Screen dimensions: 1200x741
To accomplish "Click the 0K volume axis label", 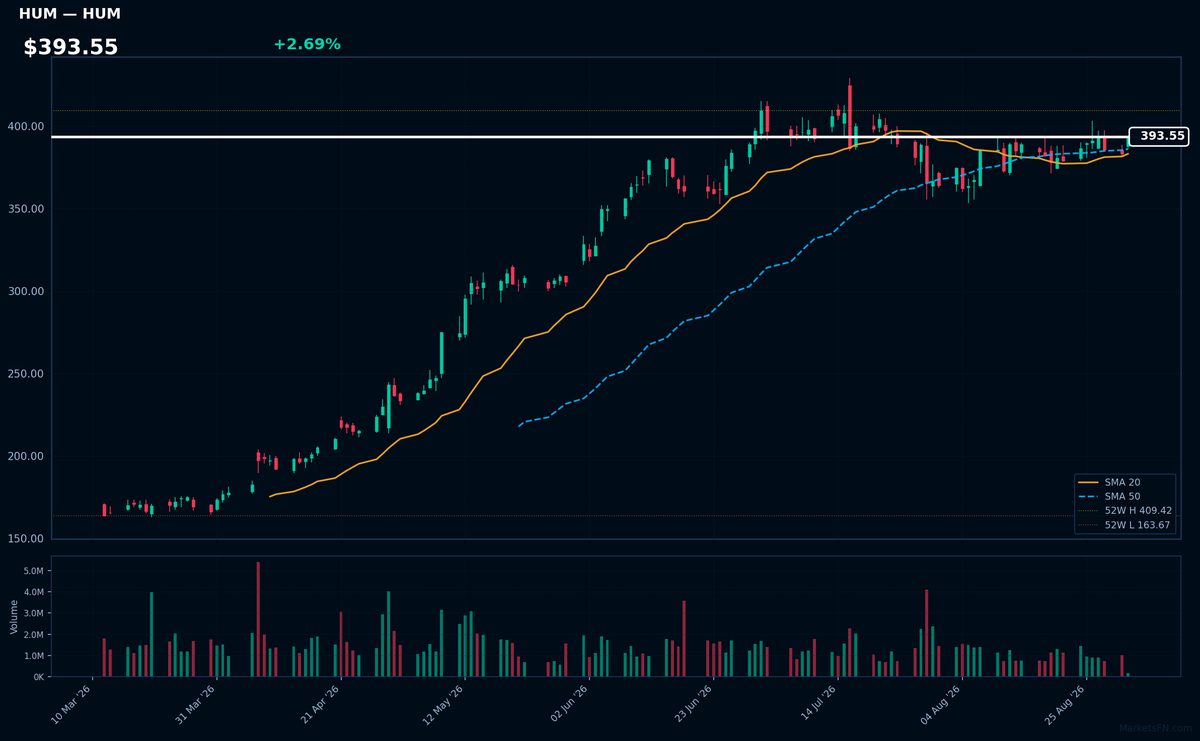I will pos(38,677).
